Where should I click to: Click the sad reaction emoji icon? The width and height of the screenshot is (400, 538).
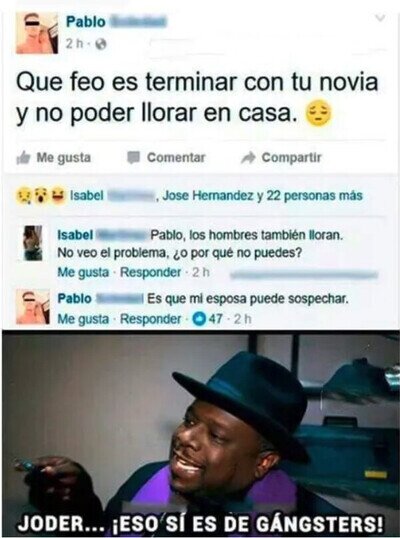pos(23,196)
